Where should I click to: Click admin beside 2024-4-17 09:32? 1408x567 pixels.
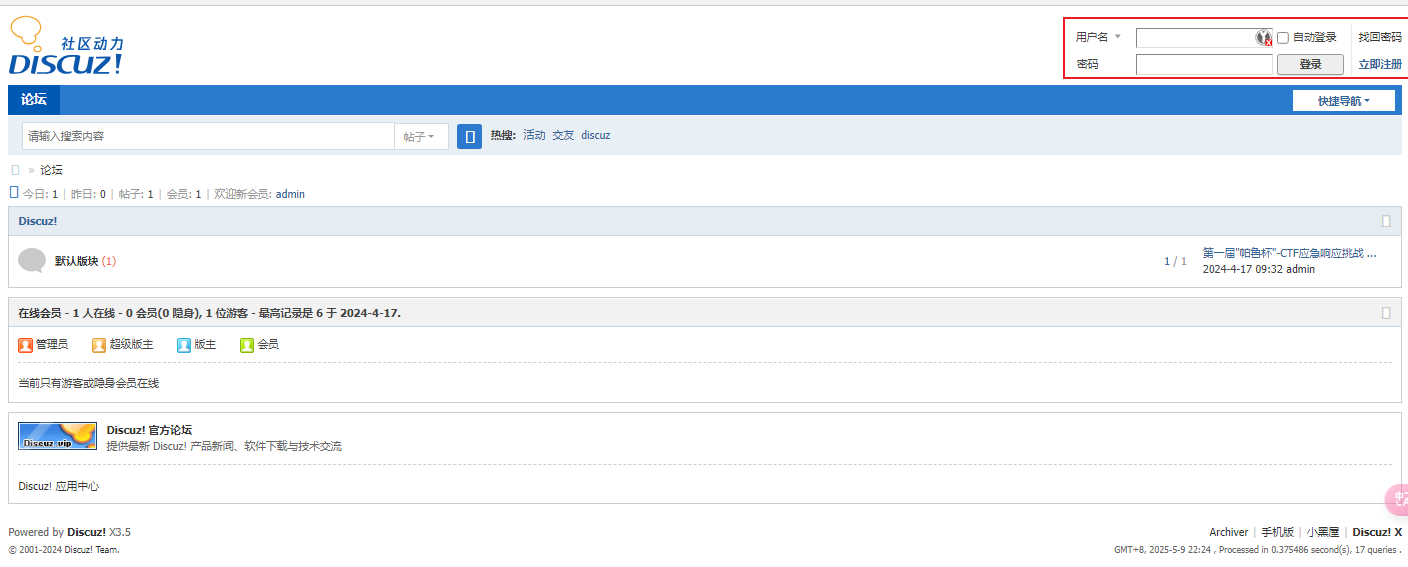coord(1300,269)
